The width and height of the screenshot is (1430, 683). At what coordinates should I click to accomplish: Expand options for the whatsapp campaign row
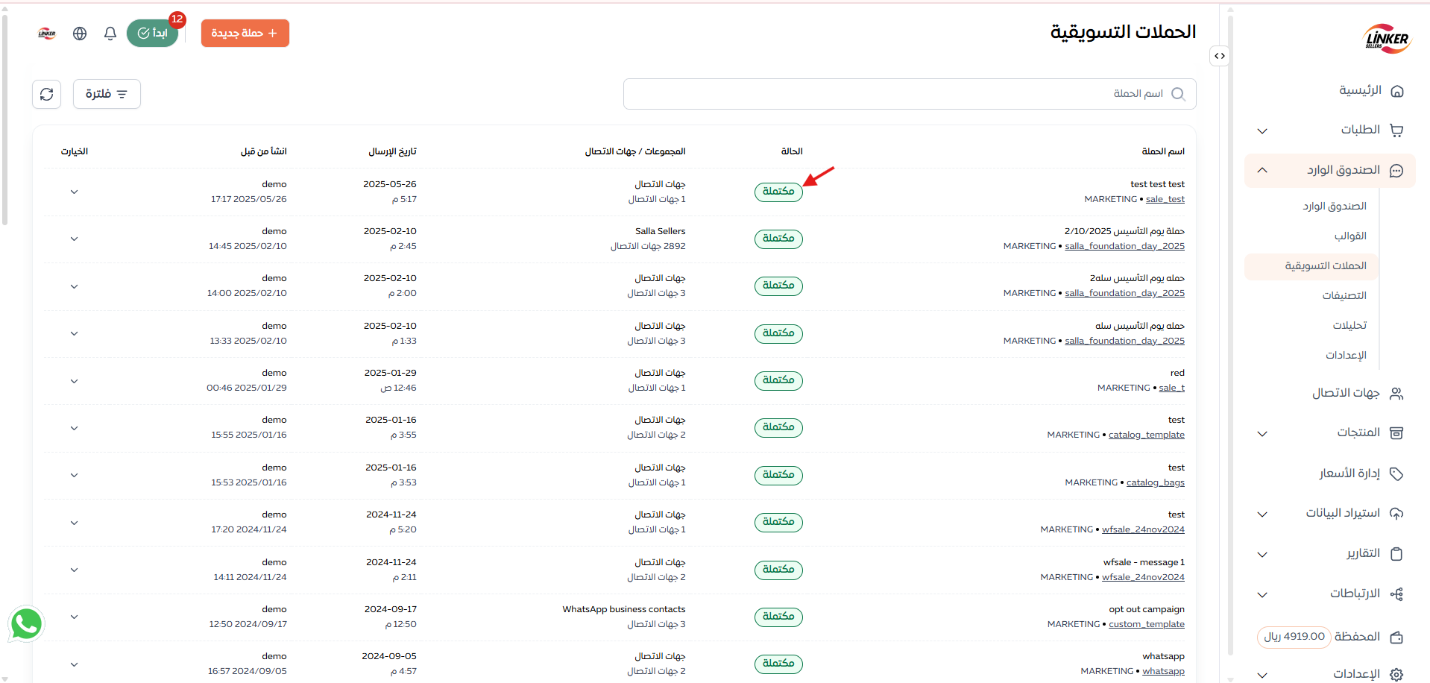pos(74,664)
